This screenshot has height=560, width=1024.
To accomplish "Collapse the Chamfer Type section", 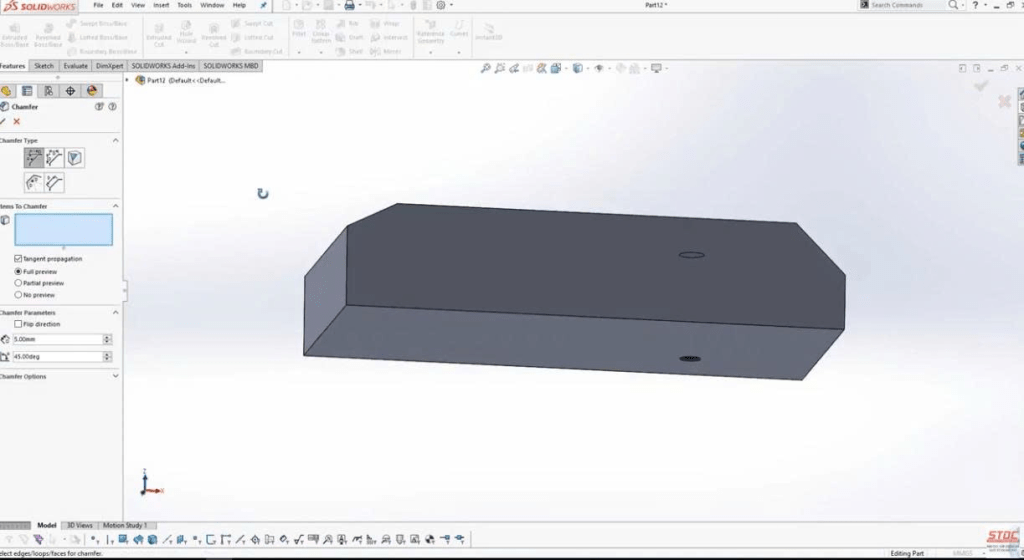I will tap(116, 140).
